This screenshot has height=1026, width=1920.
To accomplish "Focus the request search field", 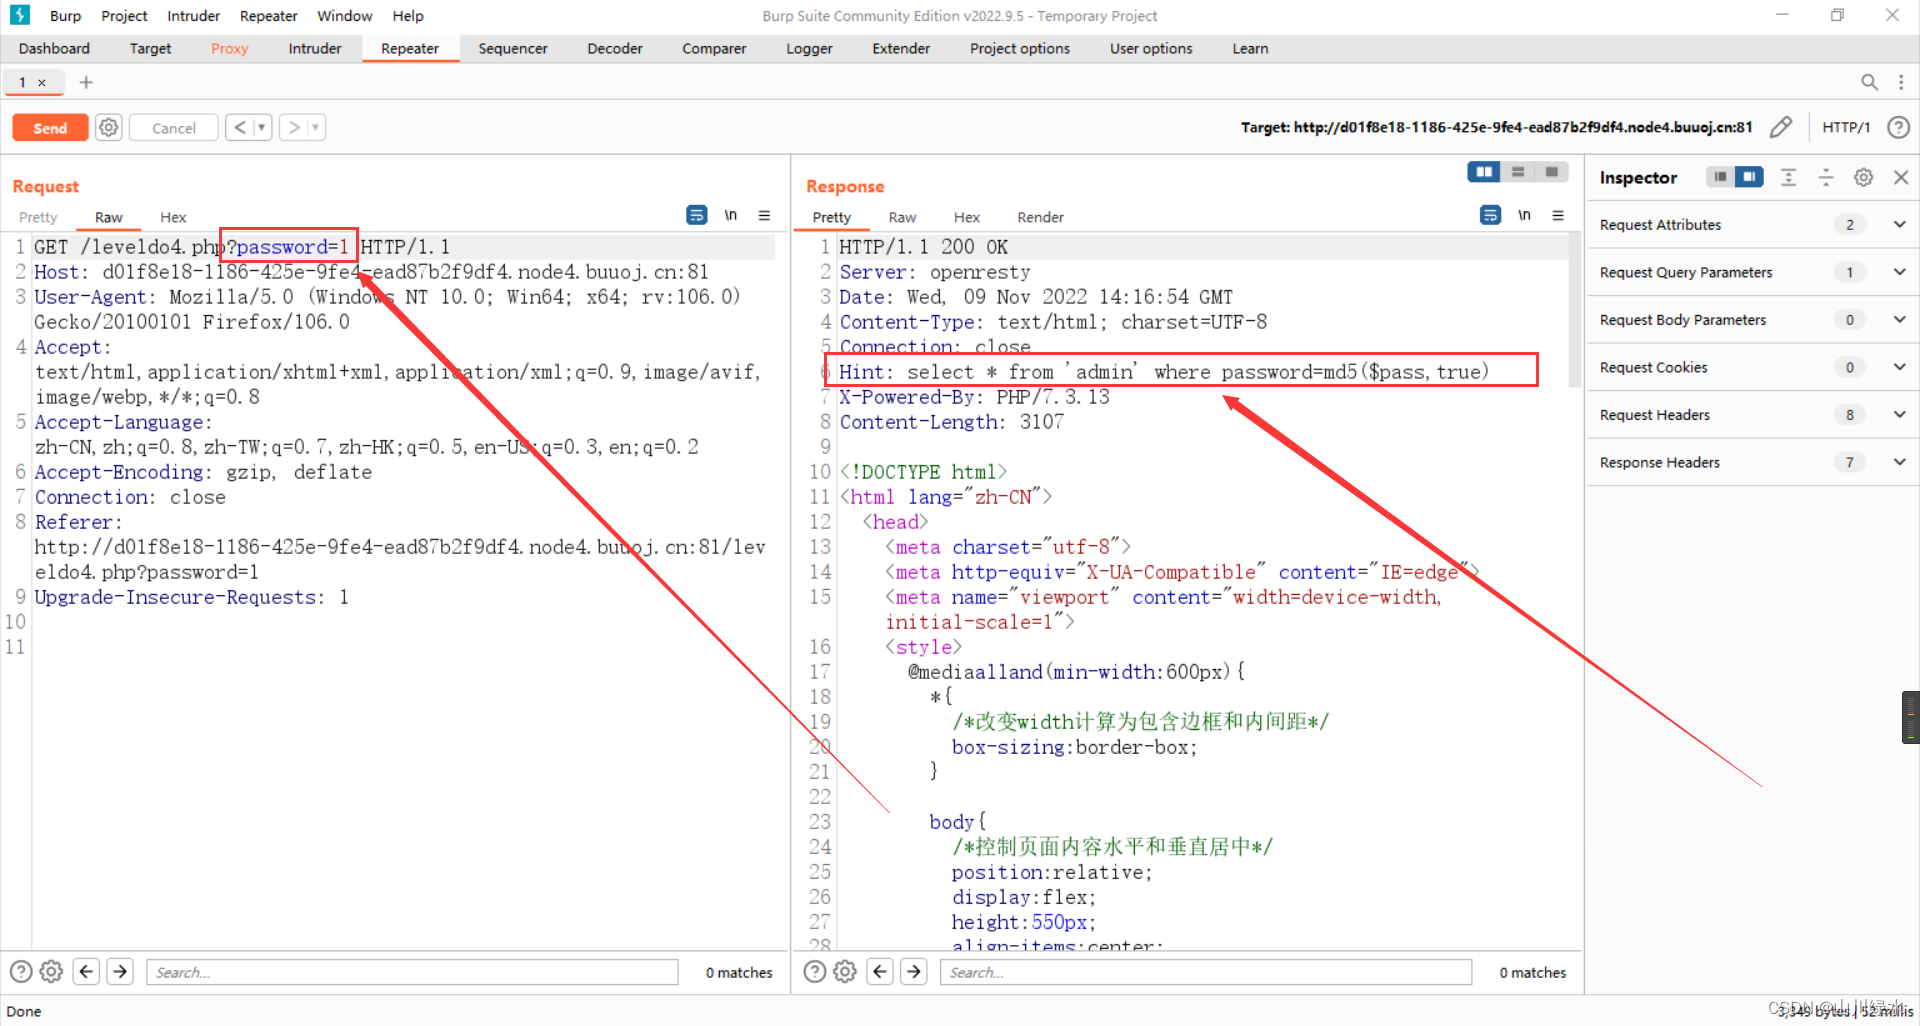I will click(412, 972).
